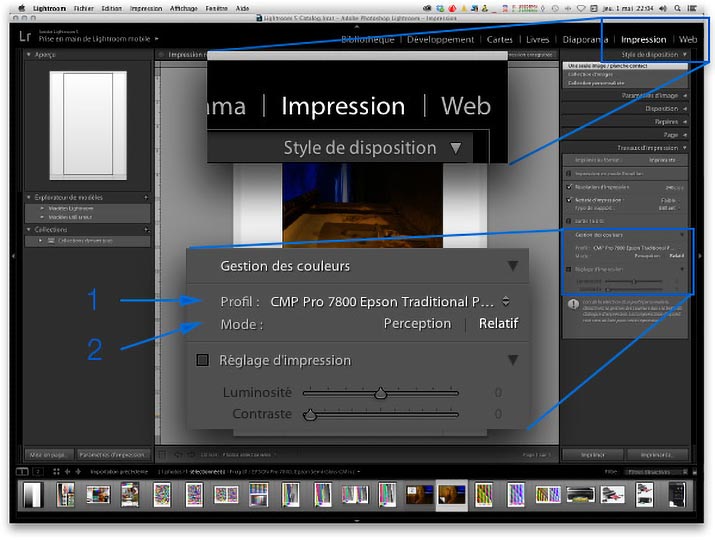715x540 pixels.
Task: Collapse the Explorateur de modèles panel
Action: click(29, 197)
